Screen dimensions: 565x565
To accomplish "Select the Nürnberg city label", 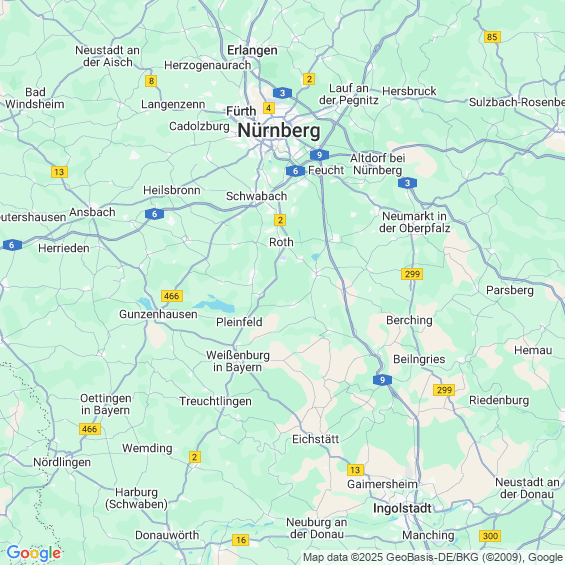I will 279,130.
